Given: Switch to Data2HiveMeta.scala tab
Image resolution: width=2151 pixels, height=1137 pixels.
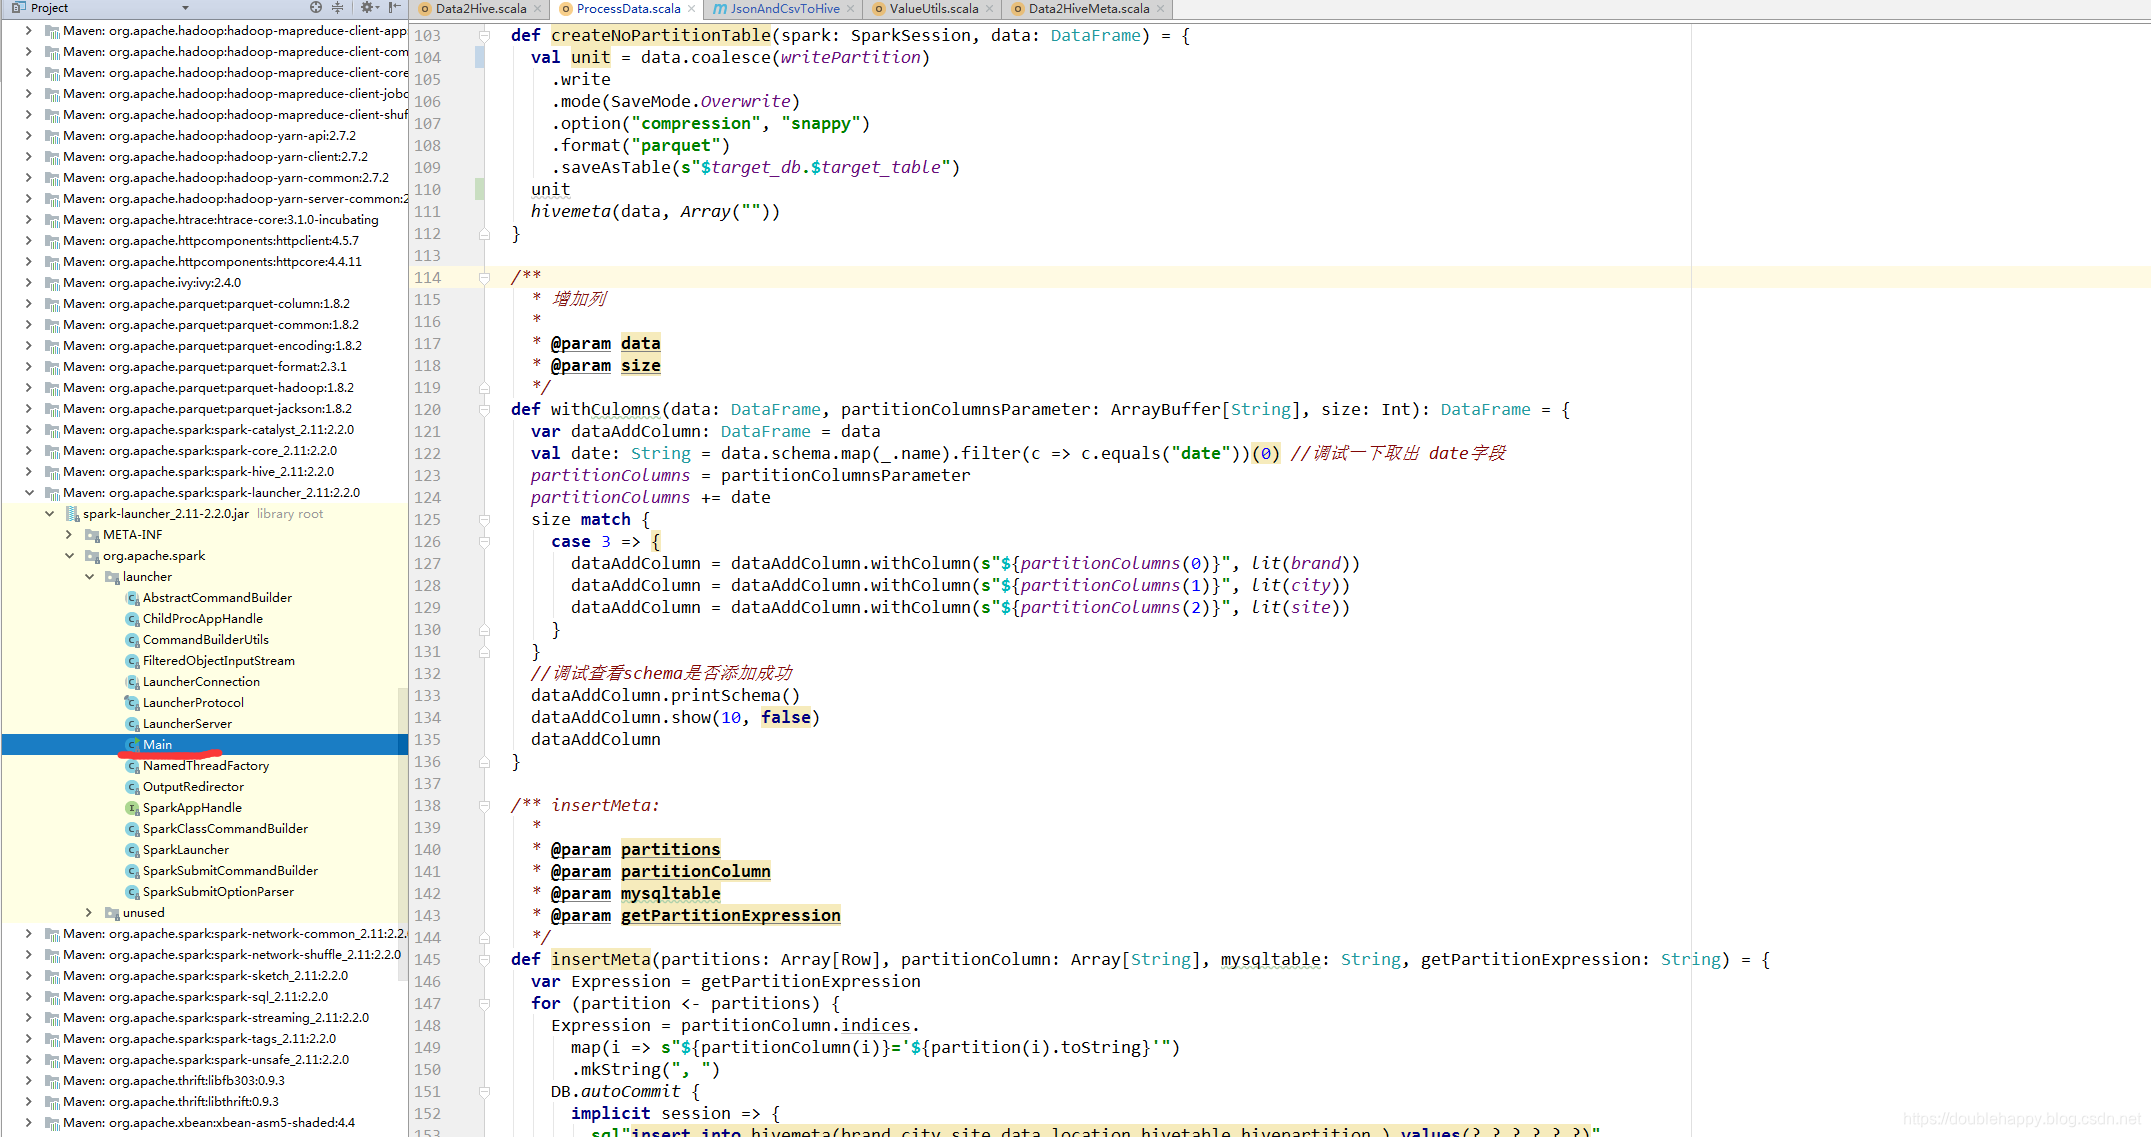Looking at the screenshot, I should [1088, 9].
